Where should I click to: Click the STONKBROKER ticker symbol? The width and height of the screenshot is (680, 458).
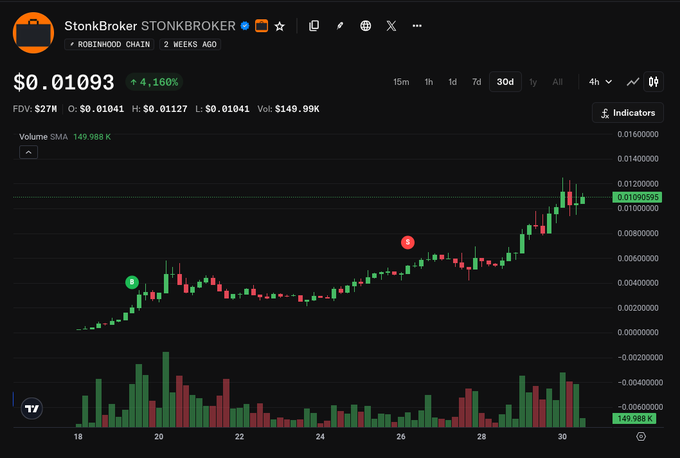[x=188, y=26]
